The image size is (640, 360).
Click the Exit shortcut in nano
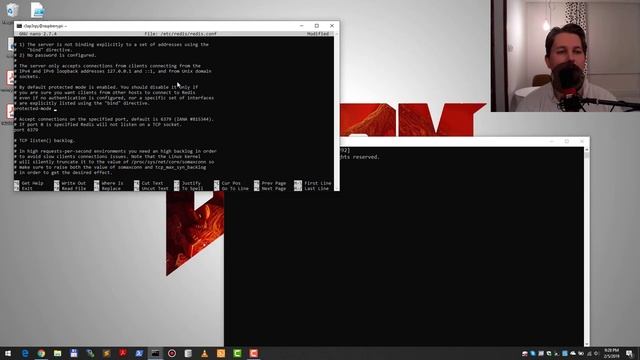point(23,189)
